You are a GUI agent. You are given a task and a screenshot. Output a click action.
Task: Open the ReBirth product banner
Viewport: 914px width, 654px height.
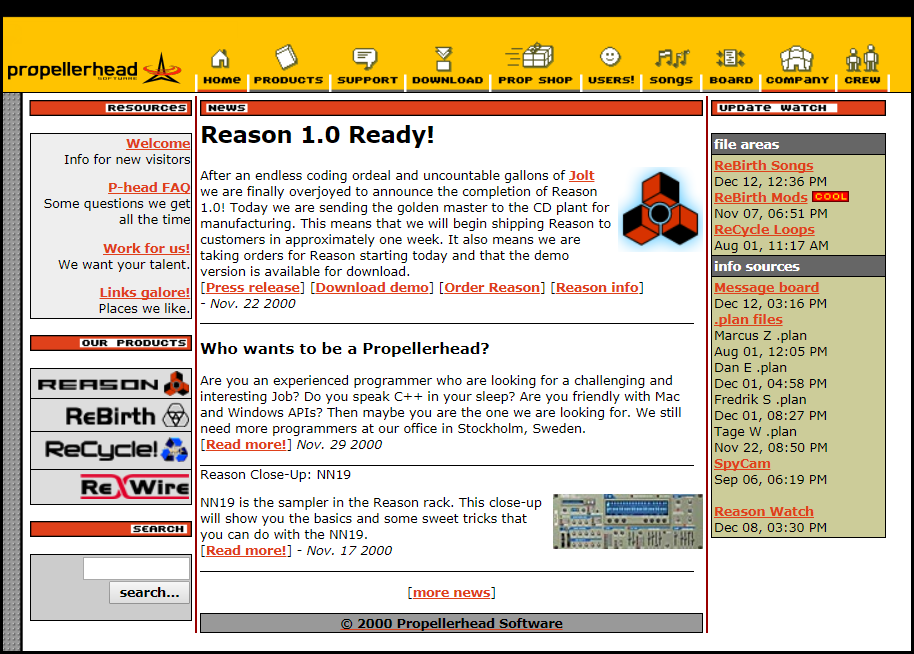tap(111, 415)
